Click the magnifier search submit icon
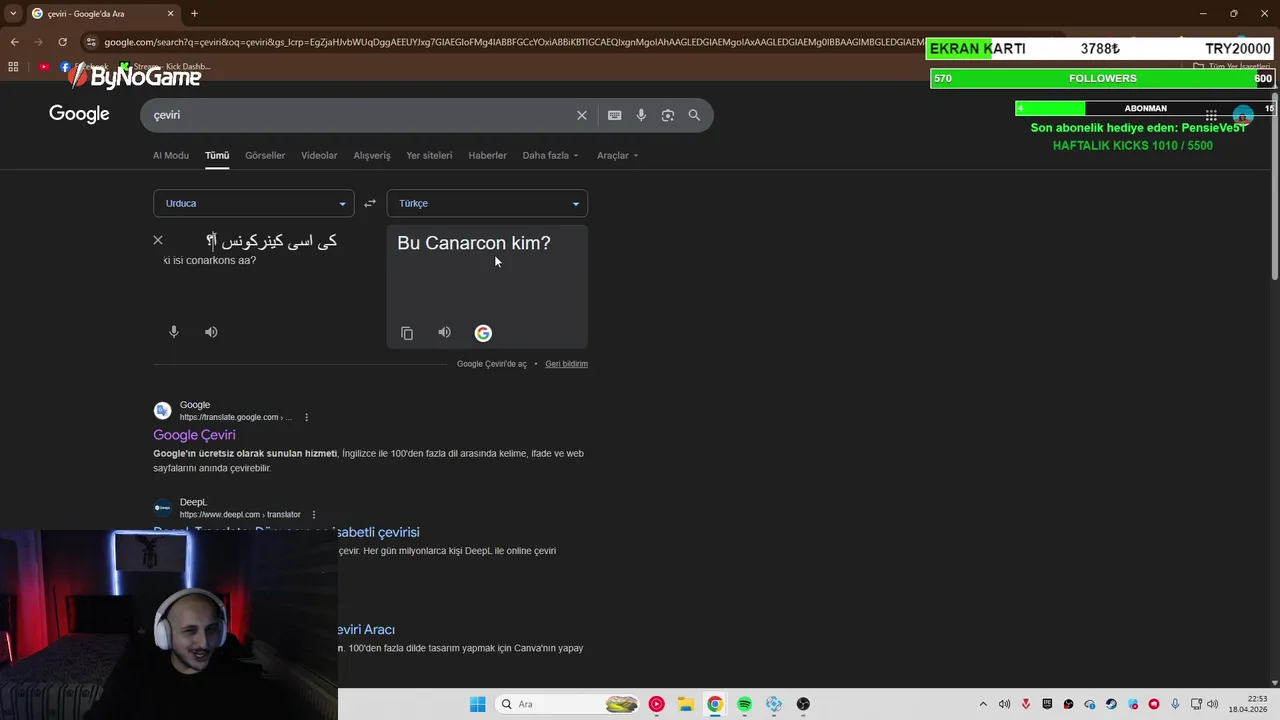Screen dimensions: 1280x720 [694, 115]
